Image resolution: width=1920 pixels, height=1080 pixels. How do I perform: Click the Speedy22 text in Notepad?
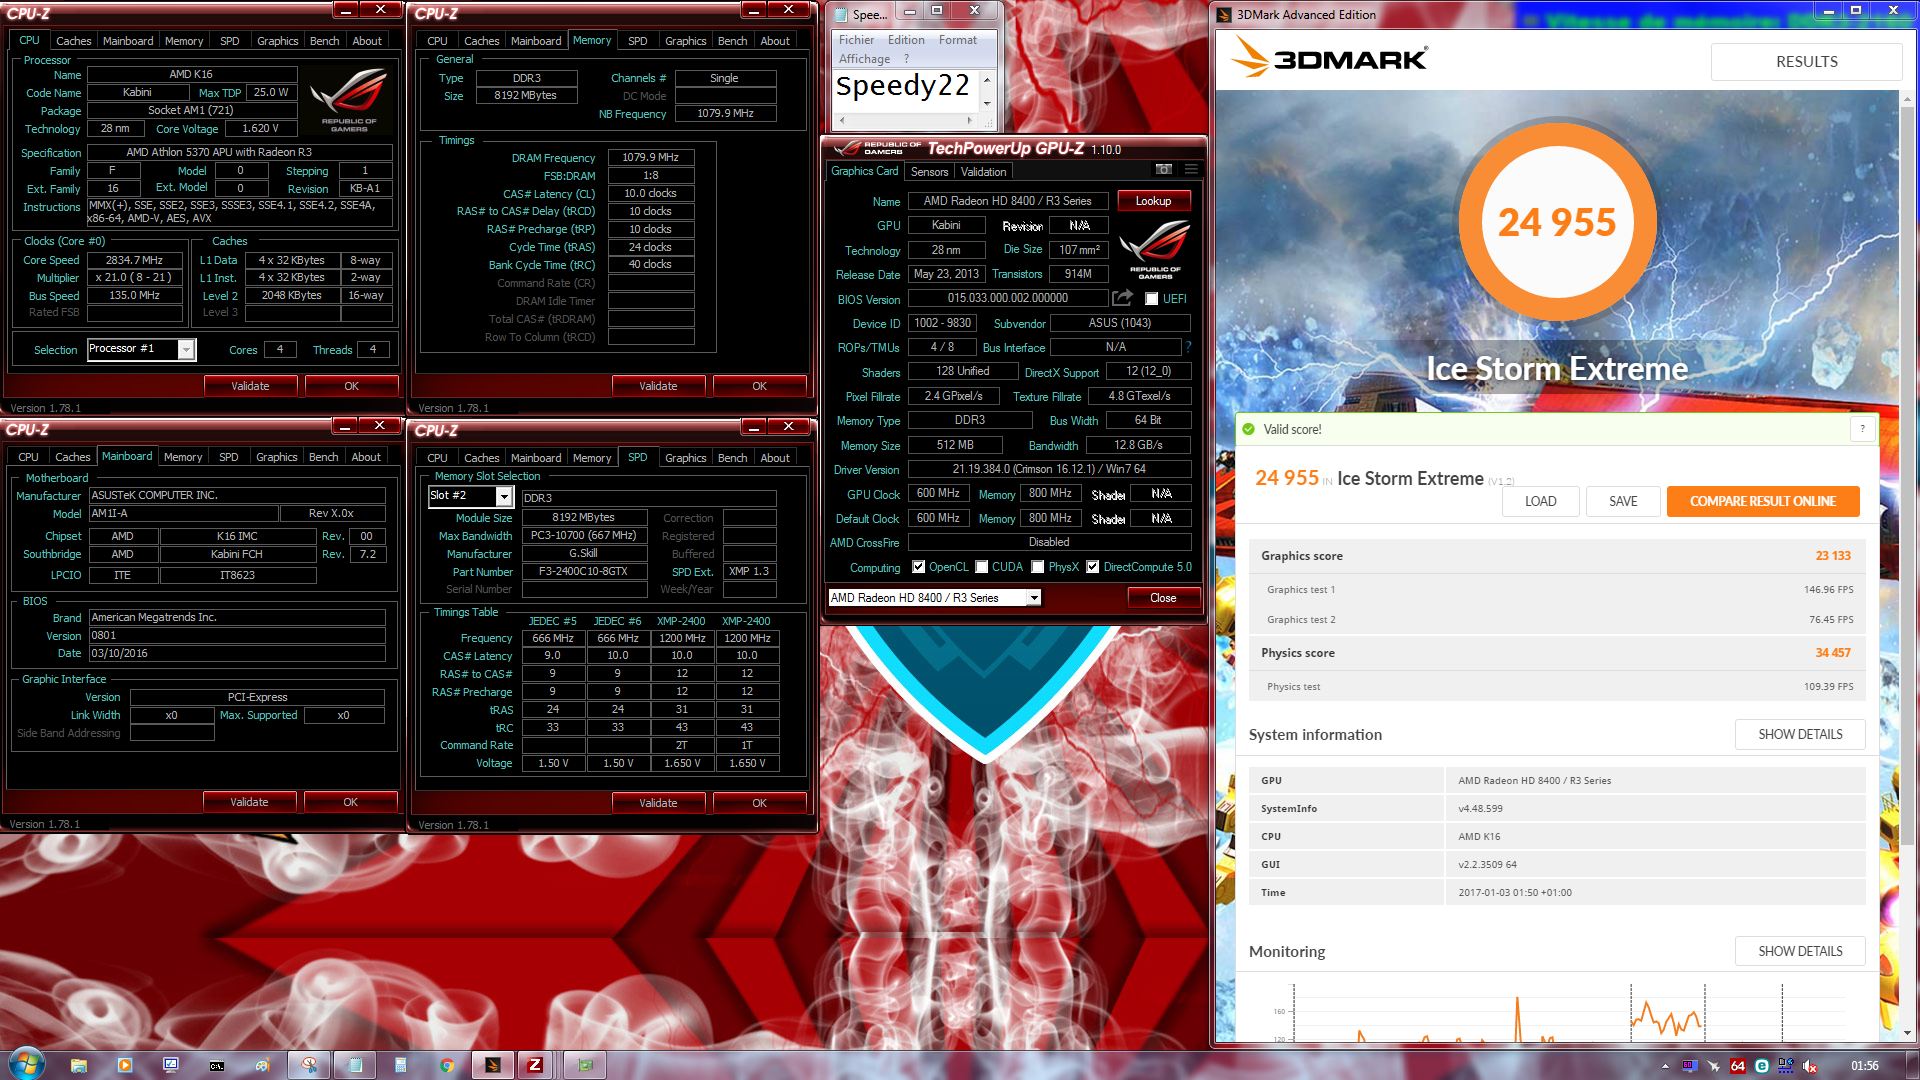click(903, 87)
